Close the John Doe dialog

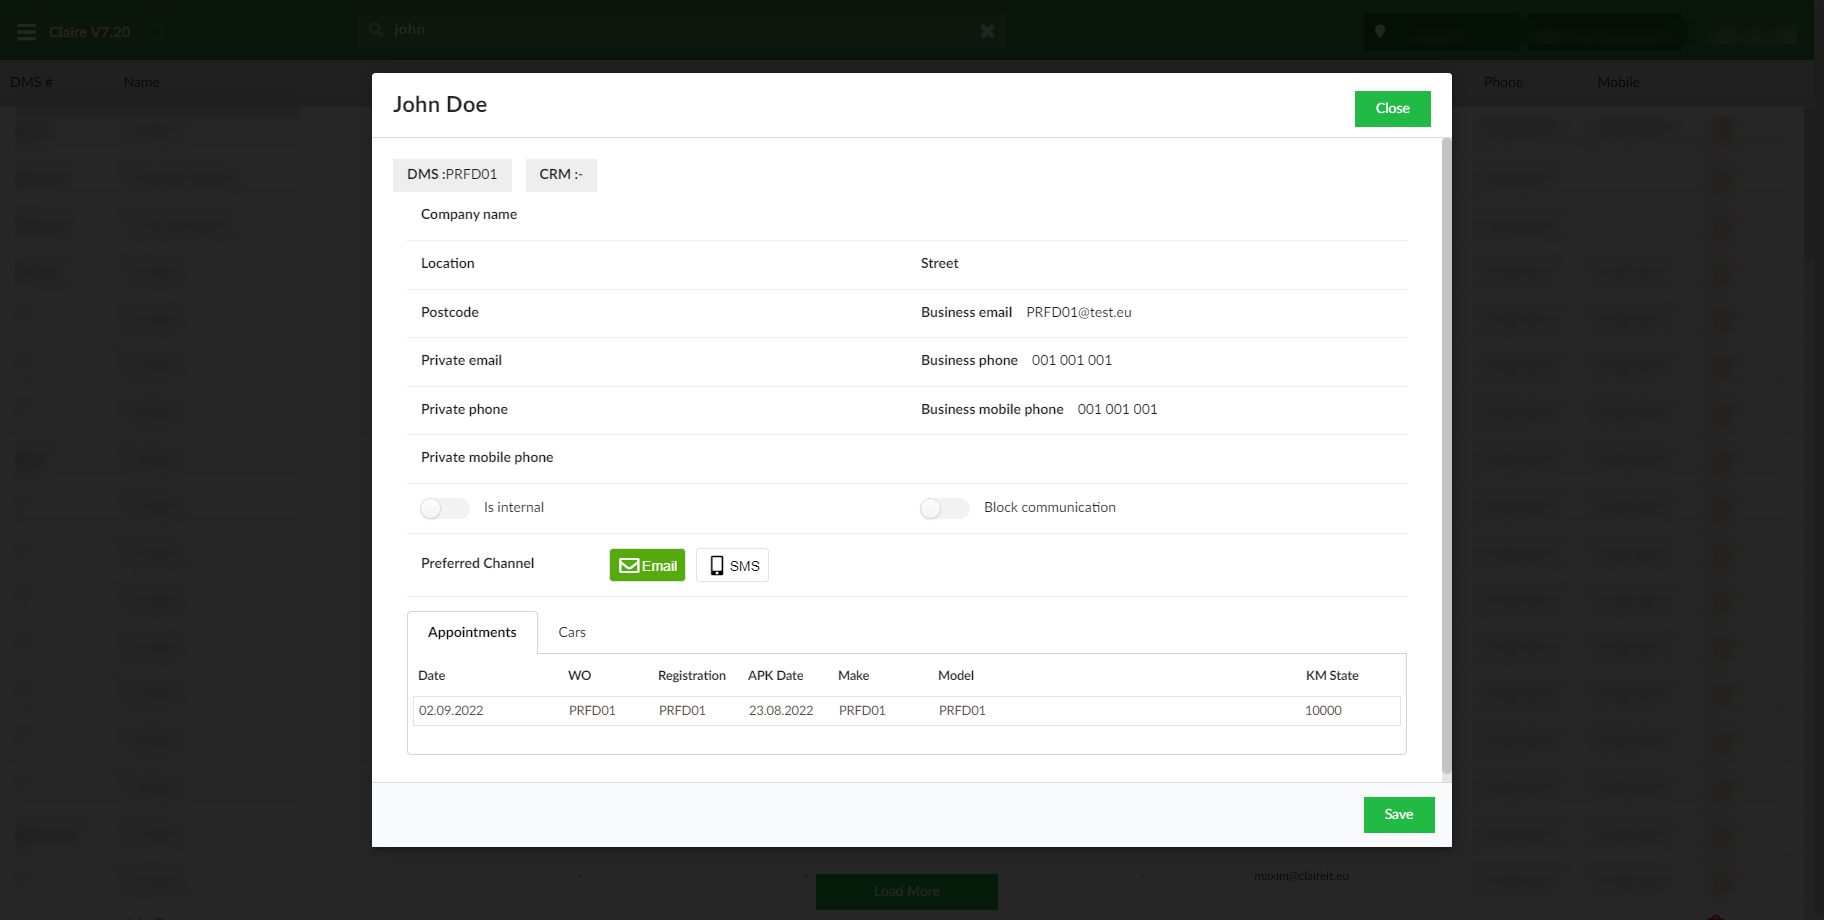(x=1392, y=108)
